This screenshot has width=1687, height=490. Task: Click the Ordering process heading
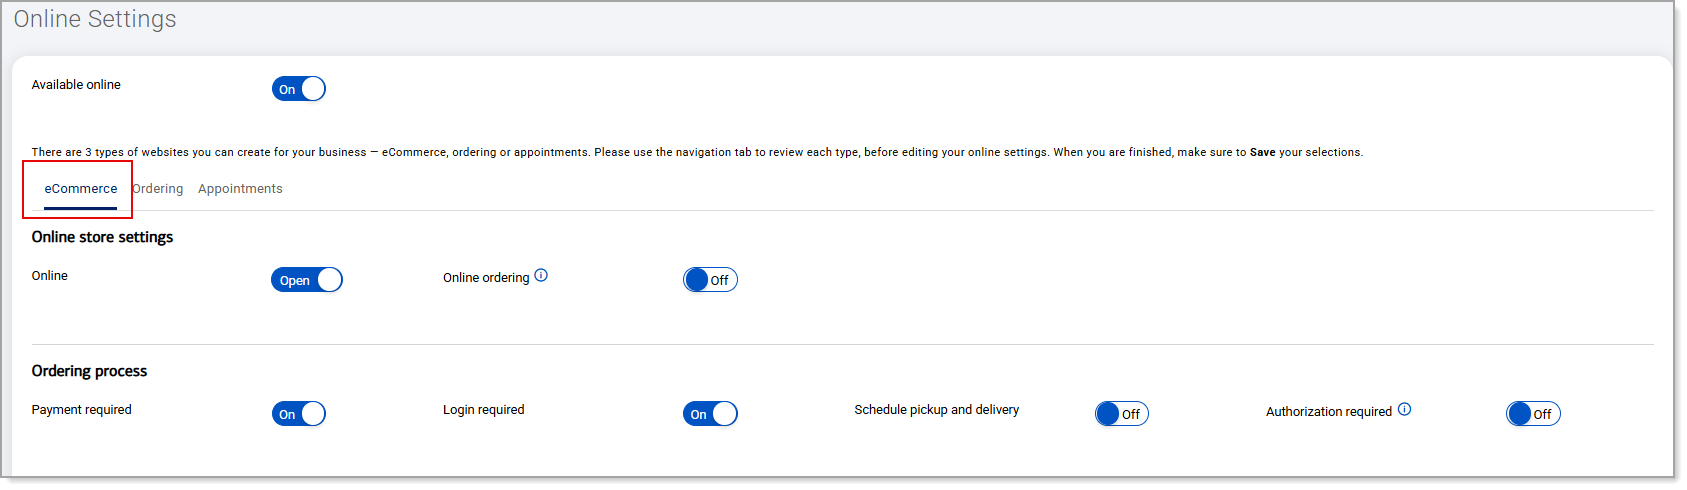(89, 371)
